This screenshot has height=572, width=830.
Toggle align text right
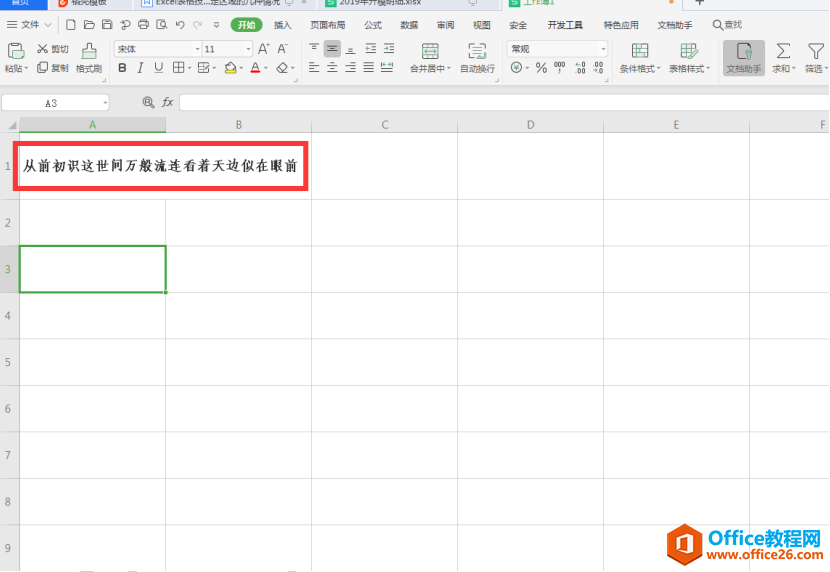point(350,67)
